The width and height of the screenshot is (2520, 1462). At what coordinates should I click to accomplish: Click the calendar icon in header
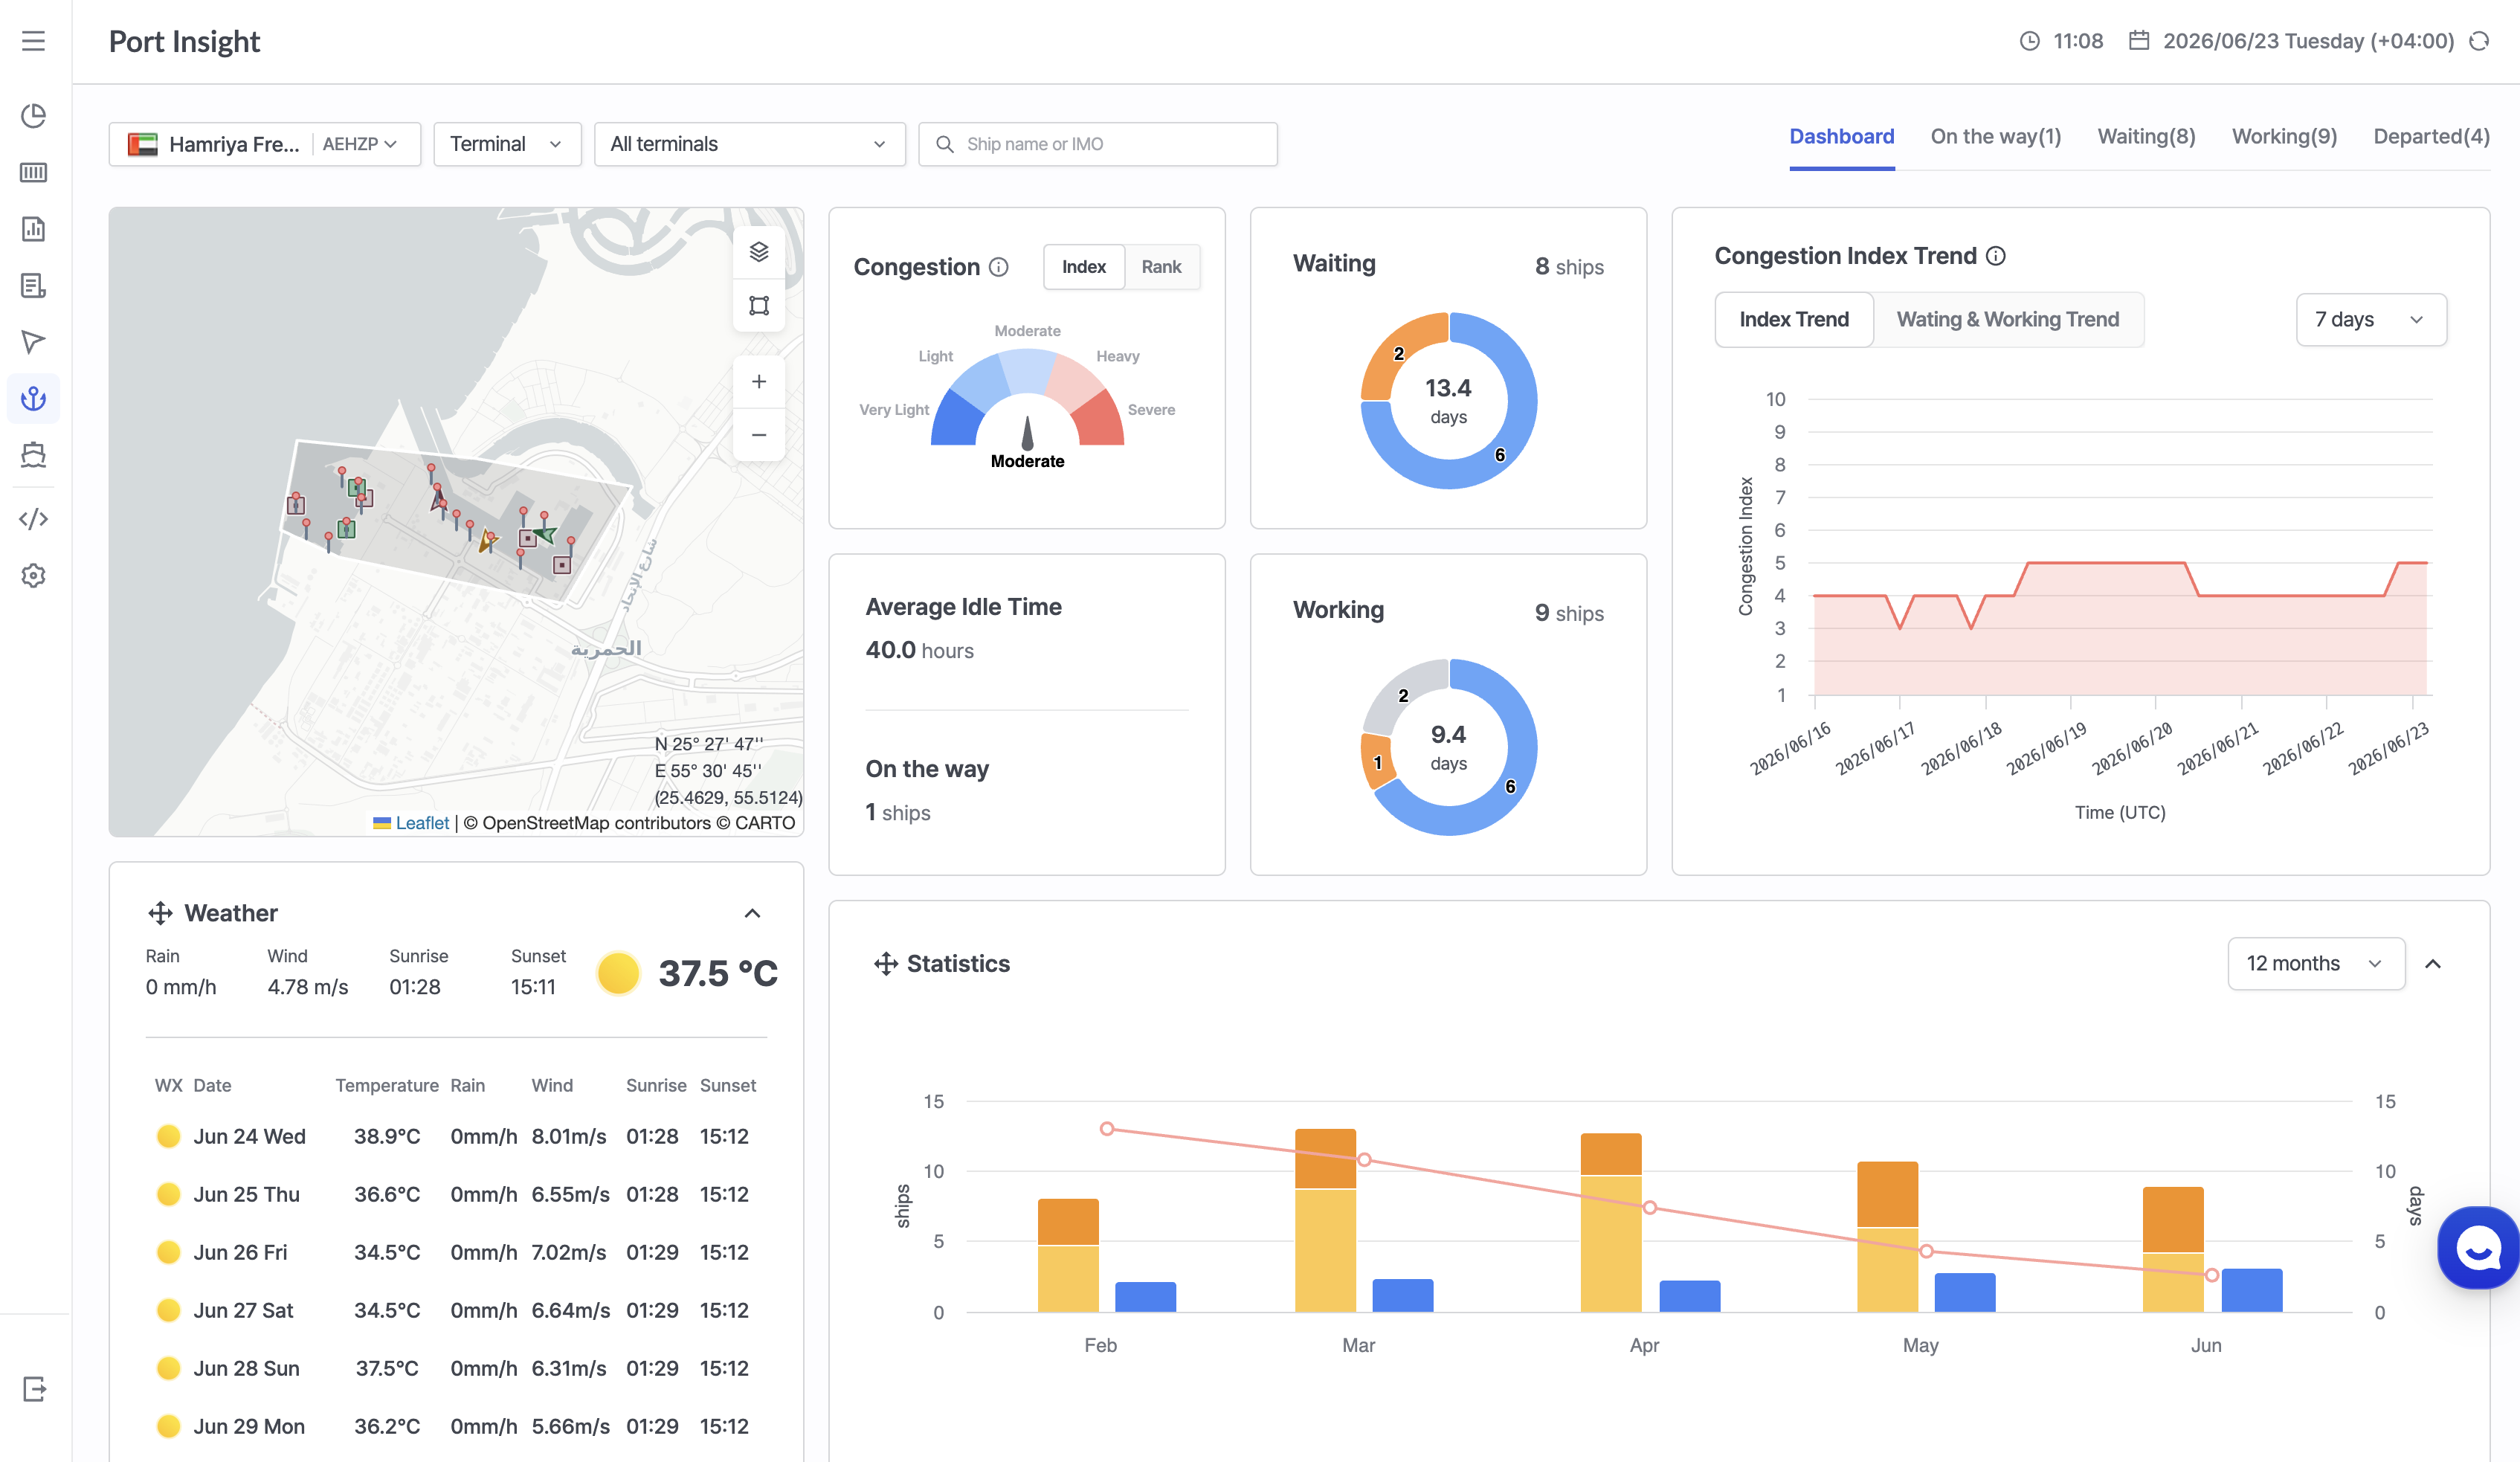(2138, 41)
